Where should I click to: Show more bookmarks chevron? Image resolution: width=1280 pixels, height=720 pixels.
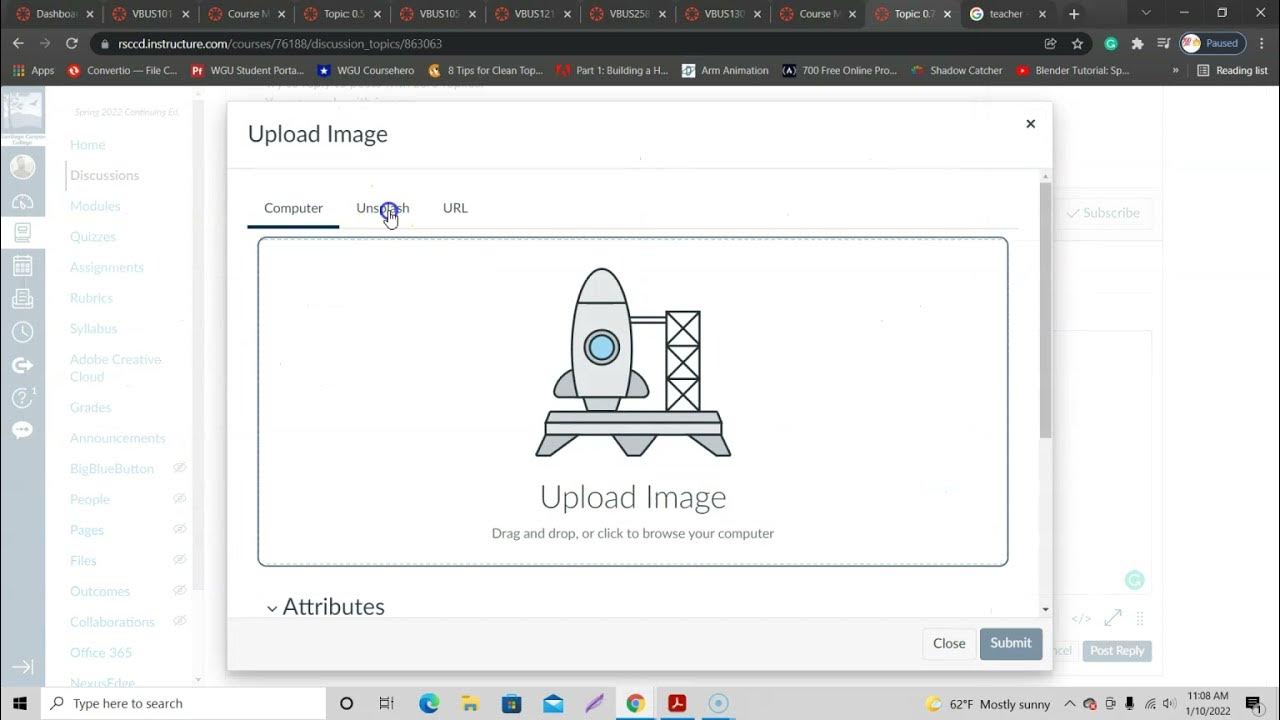[x=1175, y=71]
